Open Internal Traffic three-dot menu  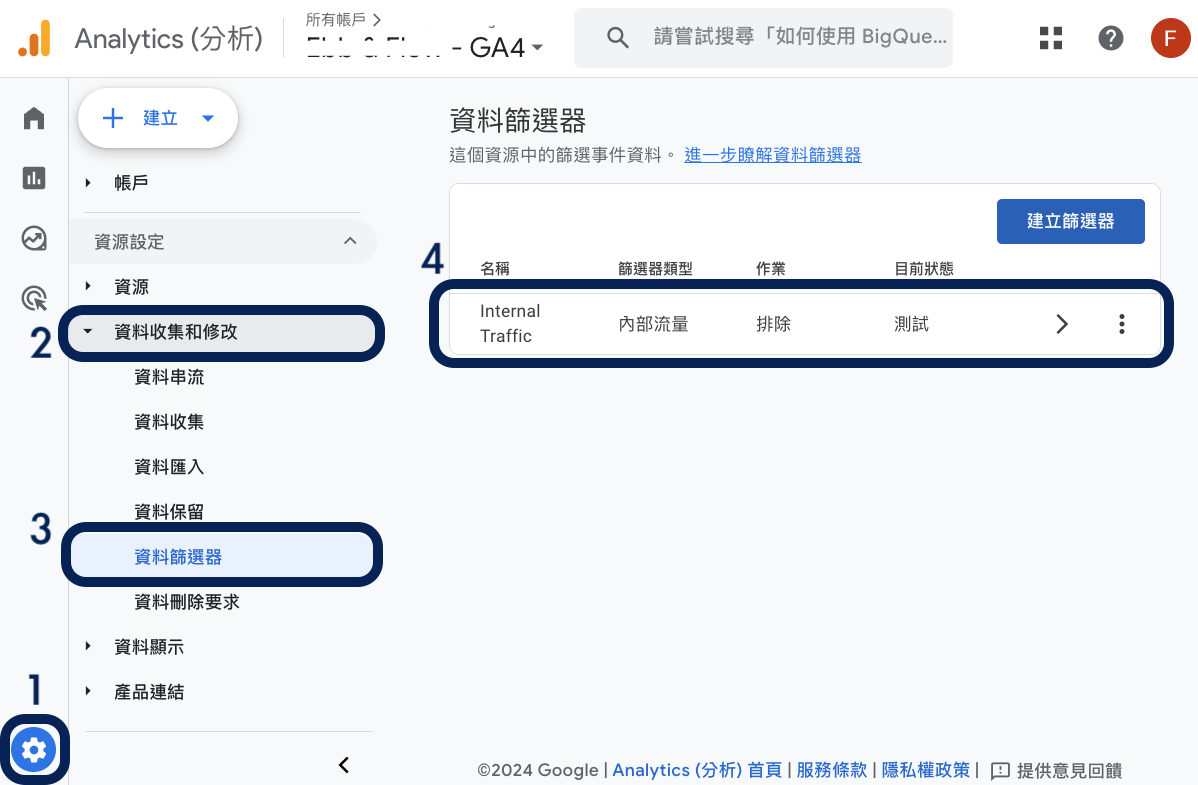click(x=1122, y=324)
